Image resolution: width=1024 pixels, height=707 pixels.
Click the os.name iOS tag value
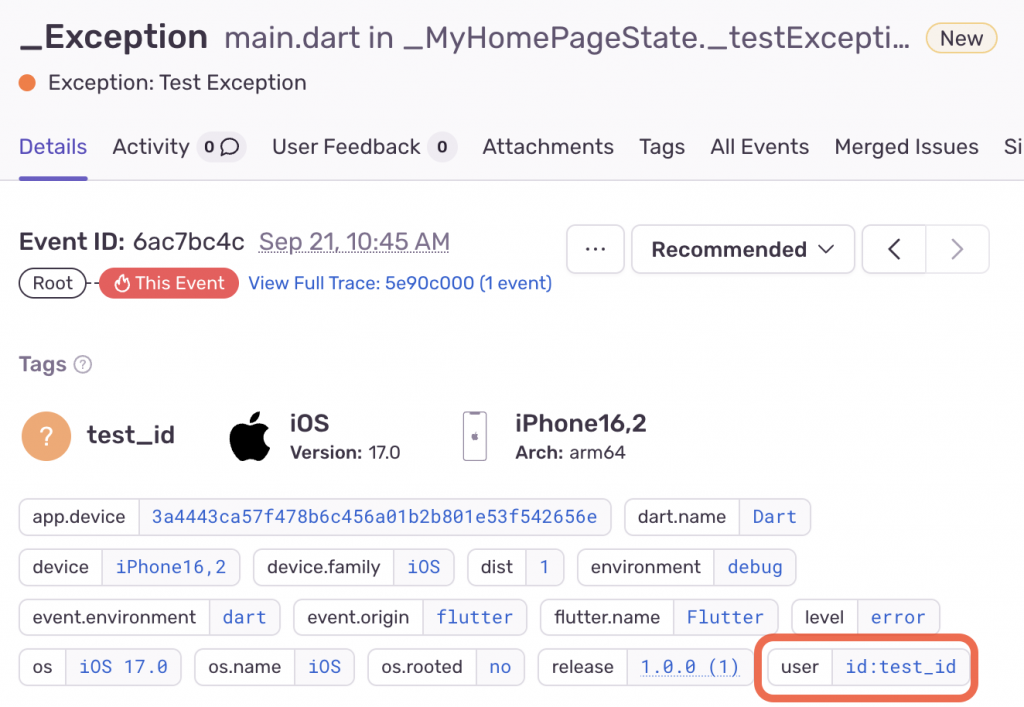pos(325,667)
